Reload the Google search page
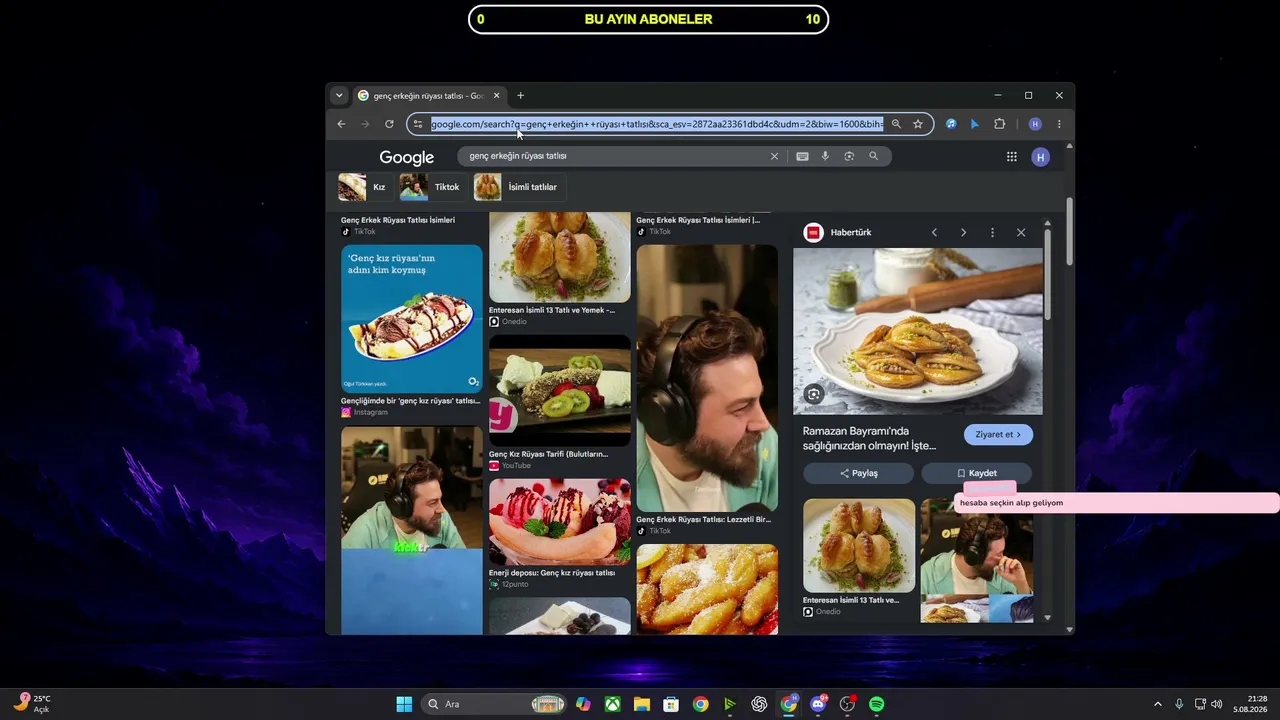 tap(389, 124)
